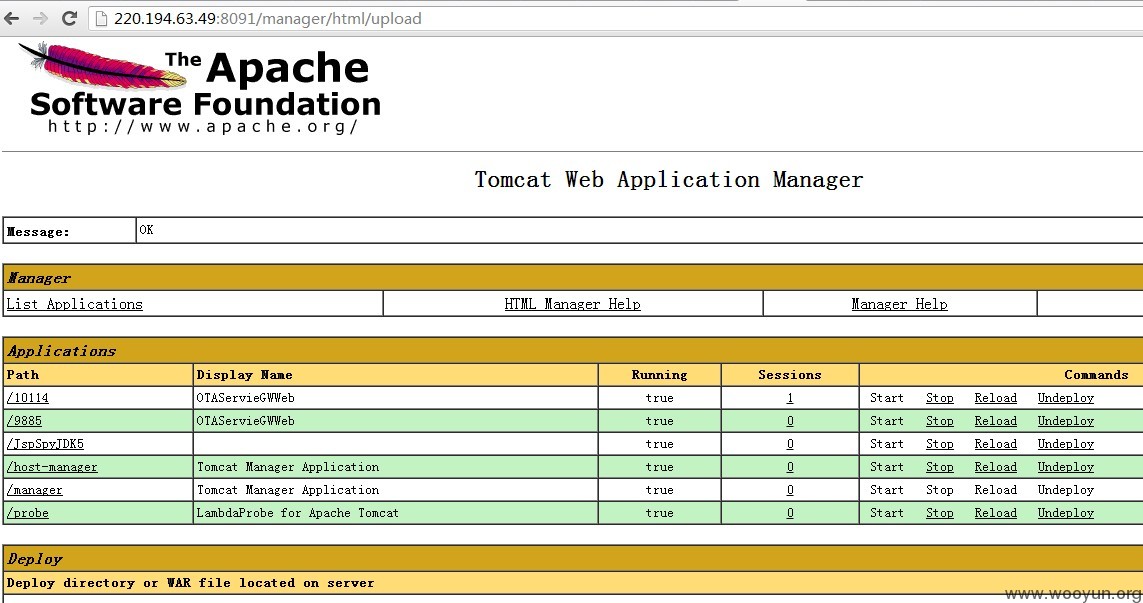Open the /JspSpyJDK5 application path
Viewport: 1143px width, 603px height.
[45, 444]
